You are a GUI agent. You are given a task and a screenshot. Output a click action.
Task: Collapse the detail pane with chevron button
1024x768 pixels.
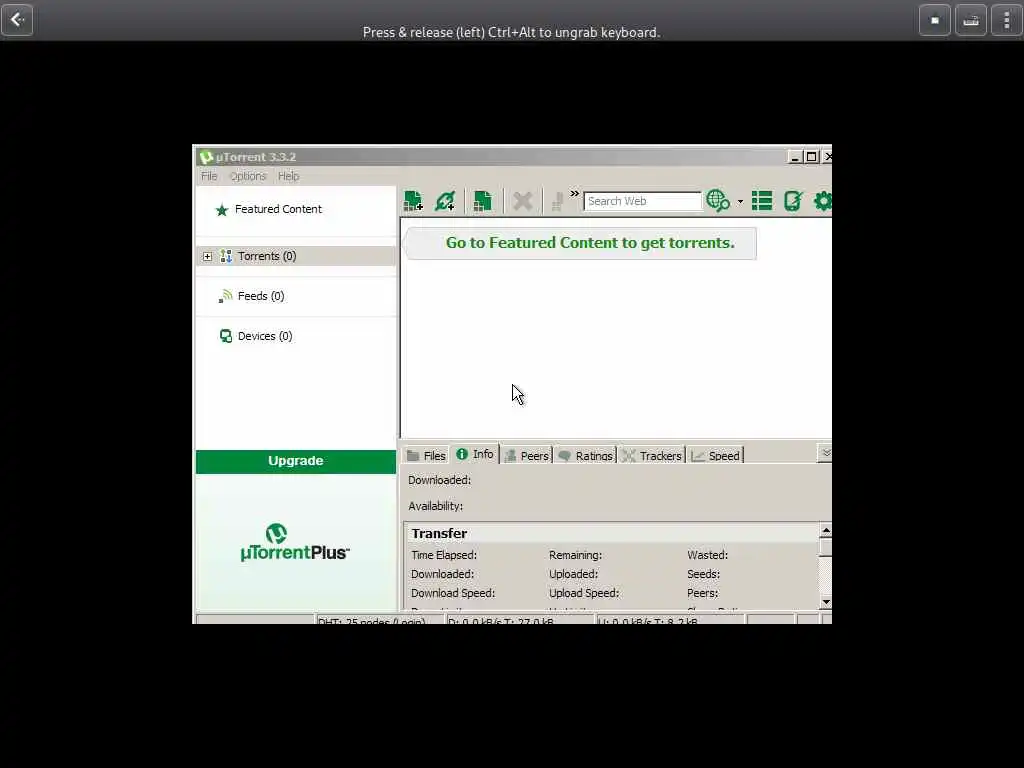[825, 453]
